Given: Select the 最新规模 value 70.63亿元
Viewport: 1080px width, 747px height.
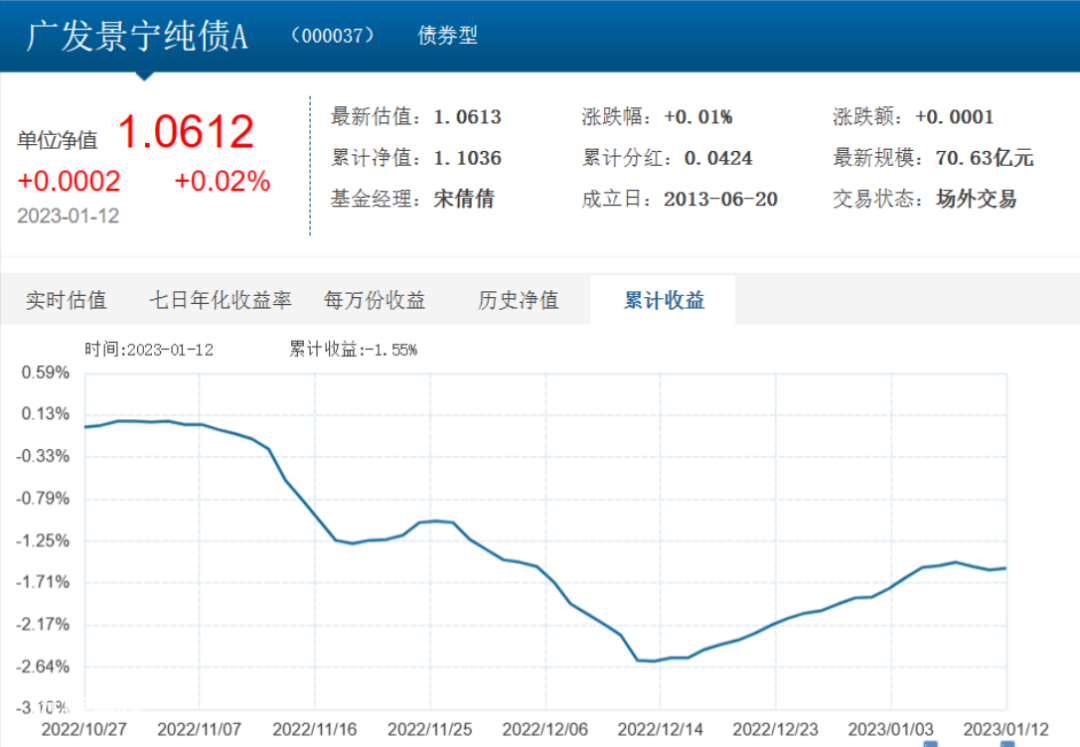Looking at the screenshot, I should click(984, 158).
